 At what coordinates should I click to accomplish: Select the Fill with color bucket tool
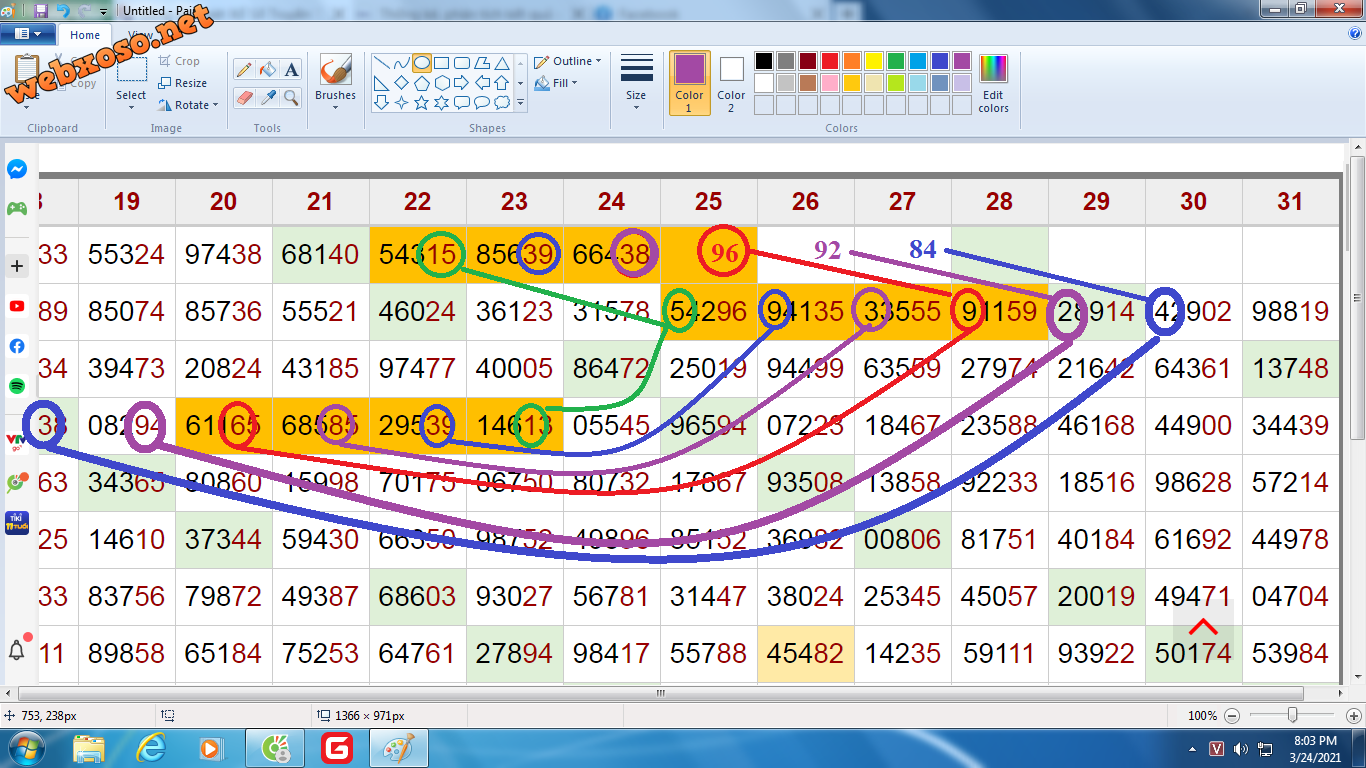coord(267,70)
